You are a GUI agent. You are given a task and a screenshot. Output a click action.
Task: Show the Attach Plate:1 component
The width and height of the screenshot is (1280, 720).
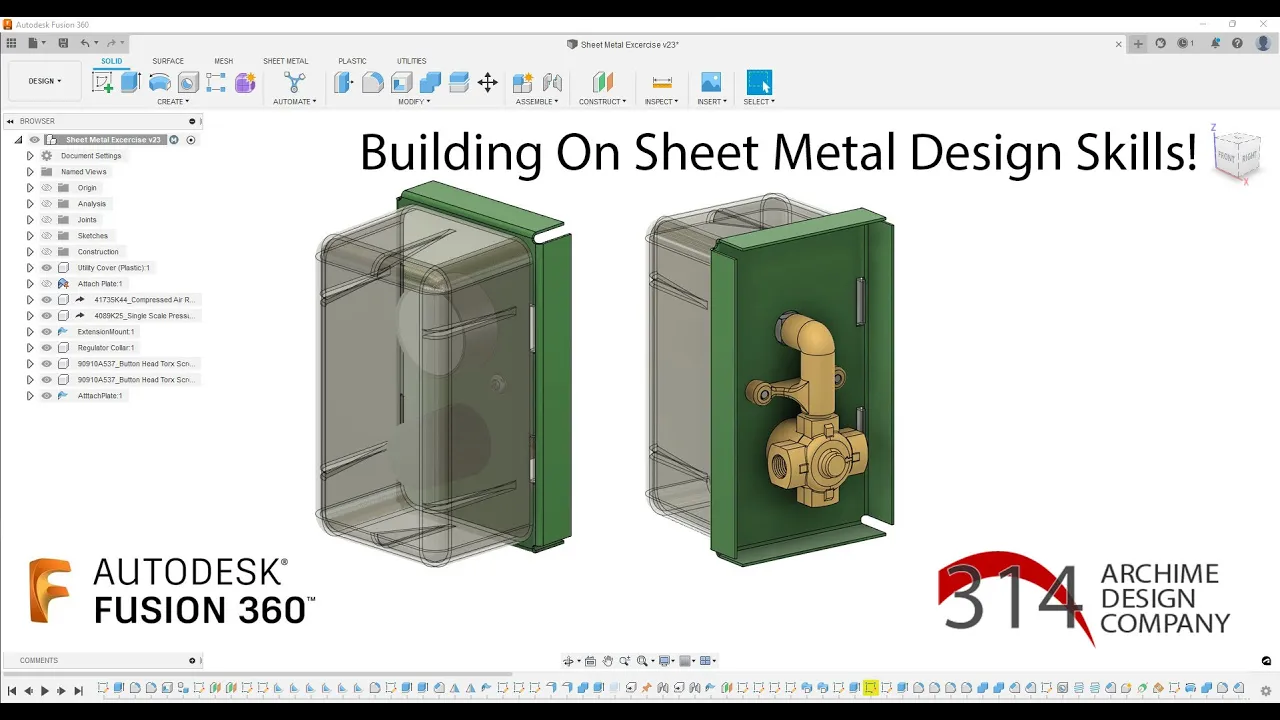(x=46, y=284)
